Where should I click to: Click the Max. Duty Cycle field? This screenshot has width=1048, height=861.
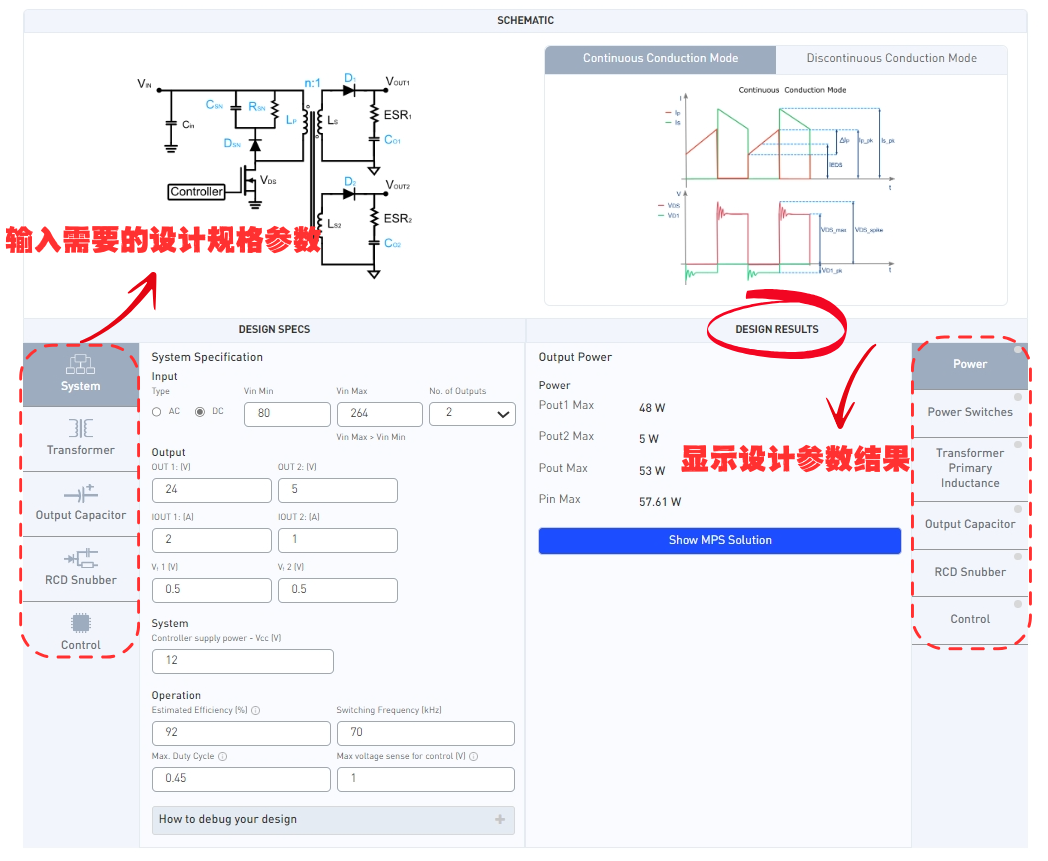241,779
